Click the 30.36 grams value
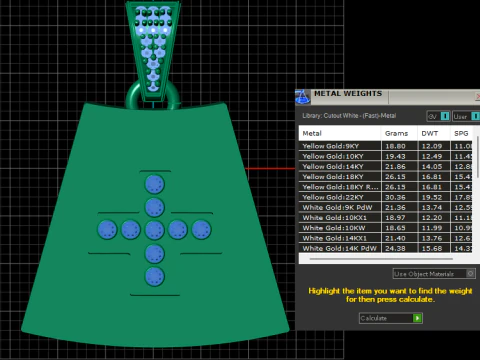The height and width of the screenshot is (360, 480). (x=395, y=197)
